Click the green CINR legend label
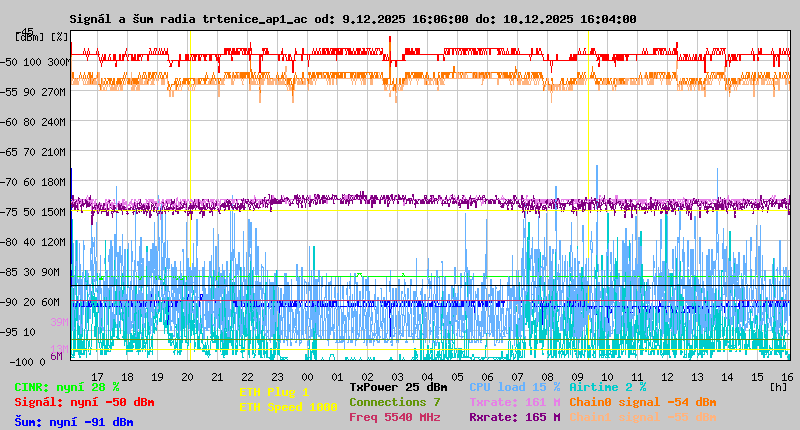Image resolution: width=800 pixels, height=430 pixels. pos(67,387)
